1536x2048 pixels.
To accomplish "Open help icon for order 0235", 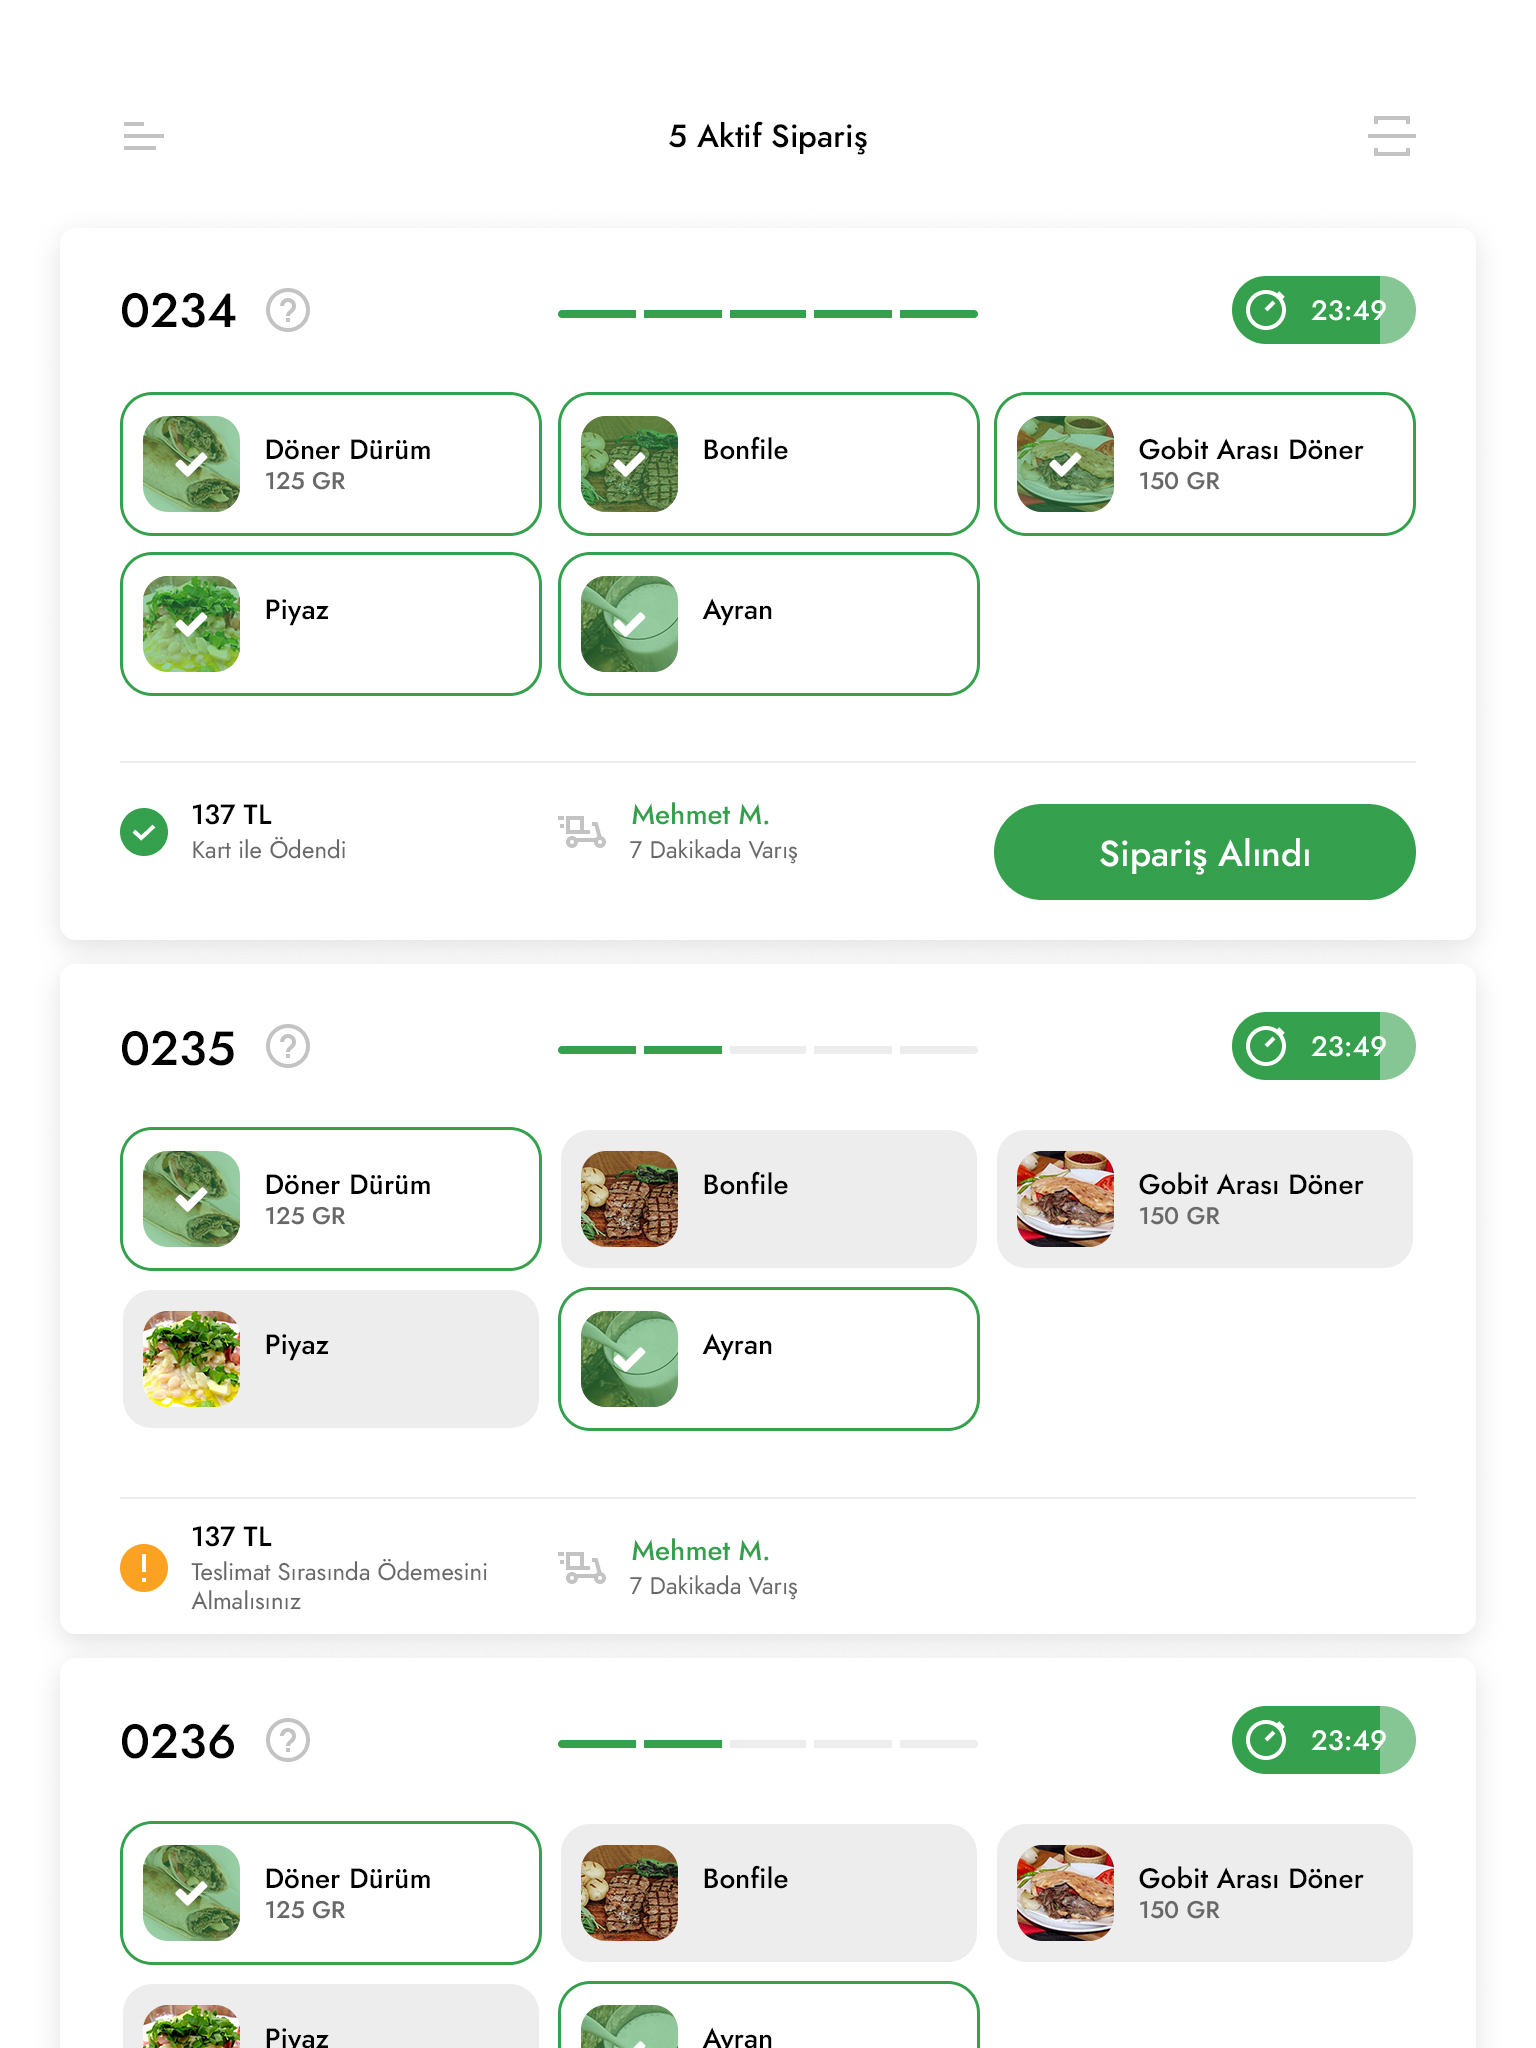I will pos(288,1046).
